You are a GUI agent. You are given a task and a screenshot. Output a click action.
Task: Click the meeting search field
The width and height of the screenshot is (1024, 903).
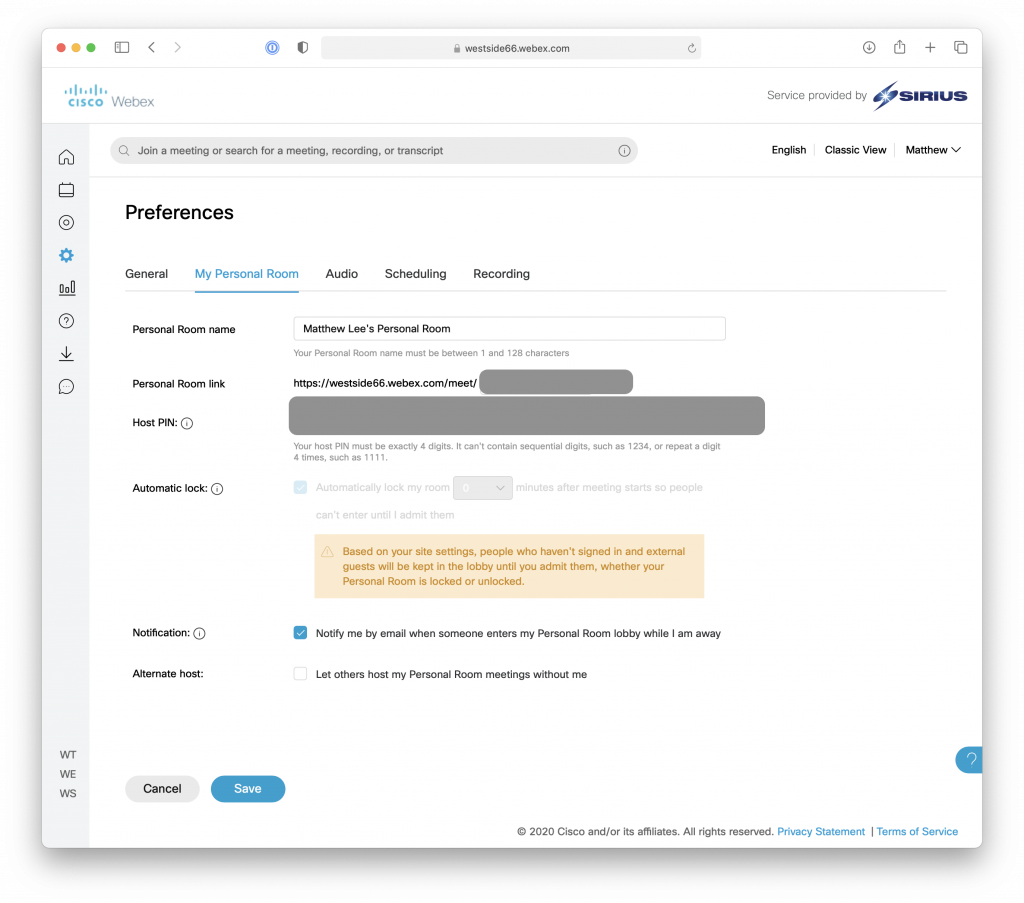(374, 151)
